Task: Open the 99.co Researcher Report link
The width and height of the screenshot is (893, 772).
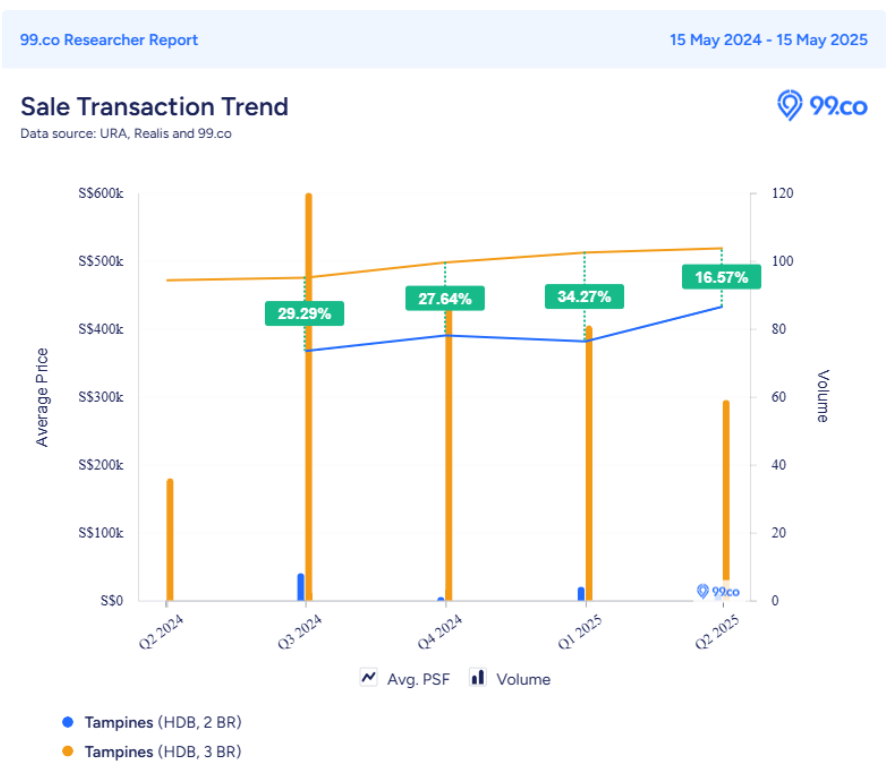Action: pos(109,40)
